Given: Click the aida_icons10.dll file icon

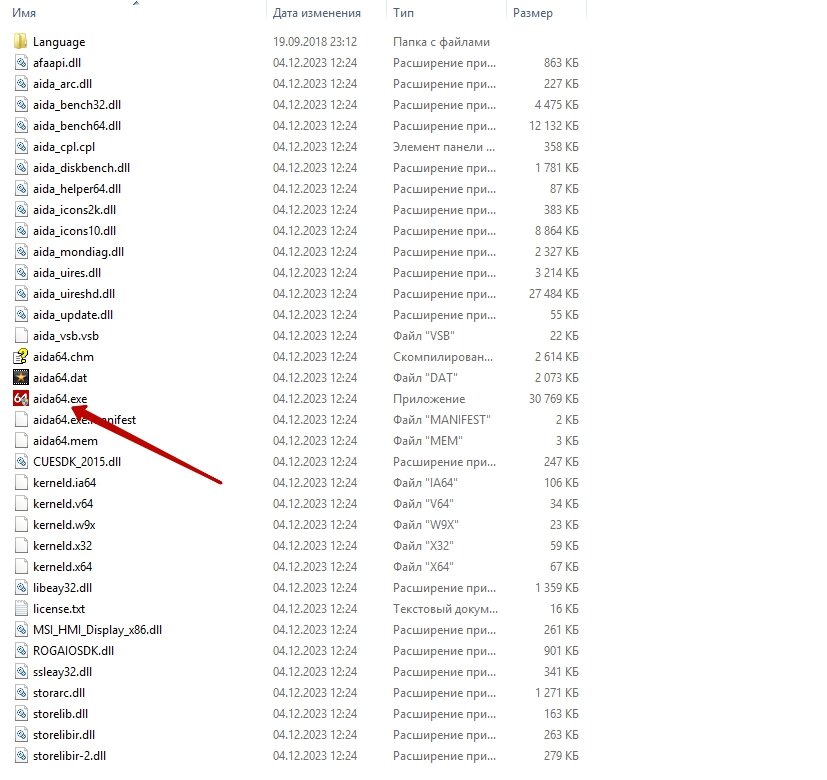Looking at the screenshot, I should [21, 231].
